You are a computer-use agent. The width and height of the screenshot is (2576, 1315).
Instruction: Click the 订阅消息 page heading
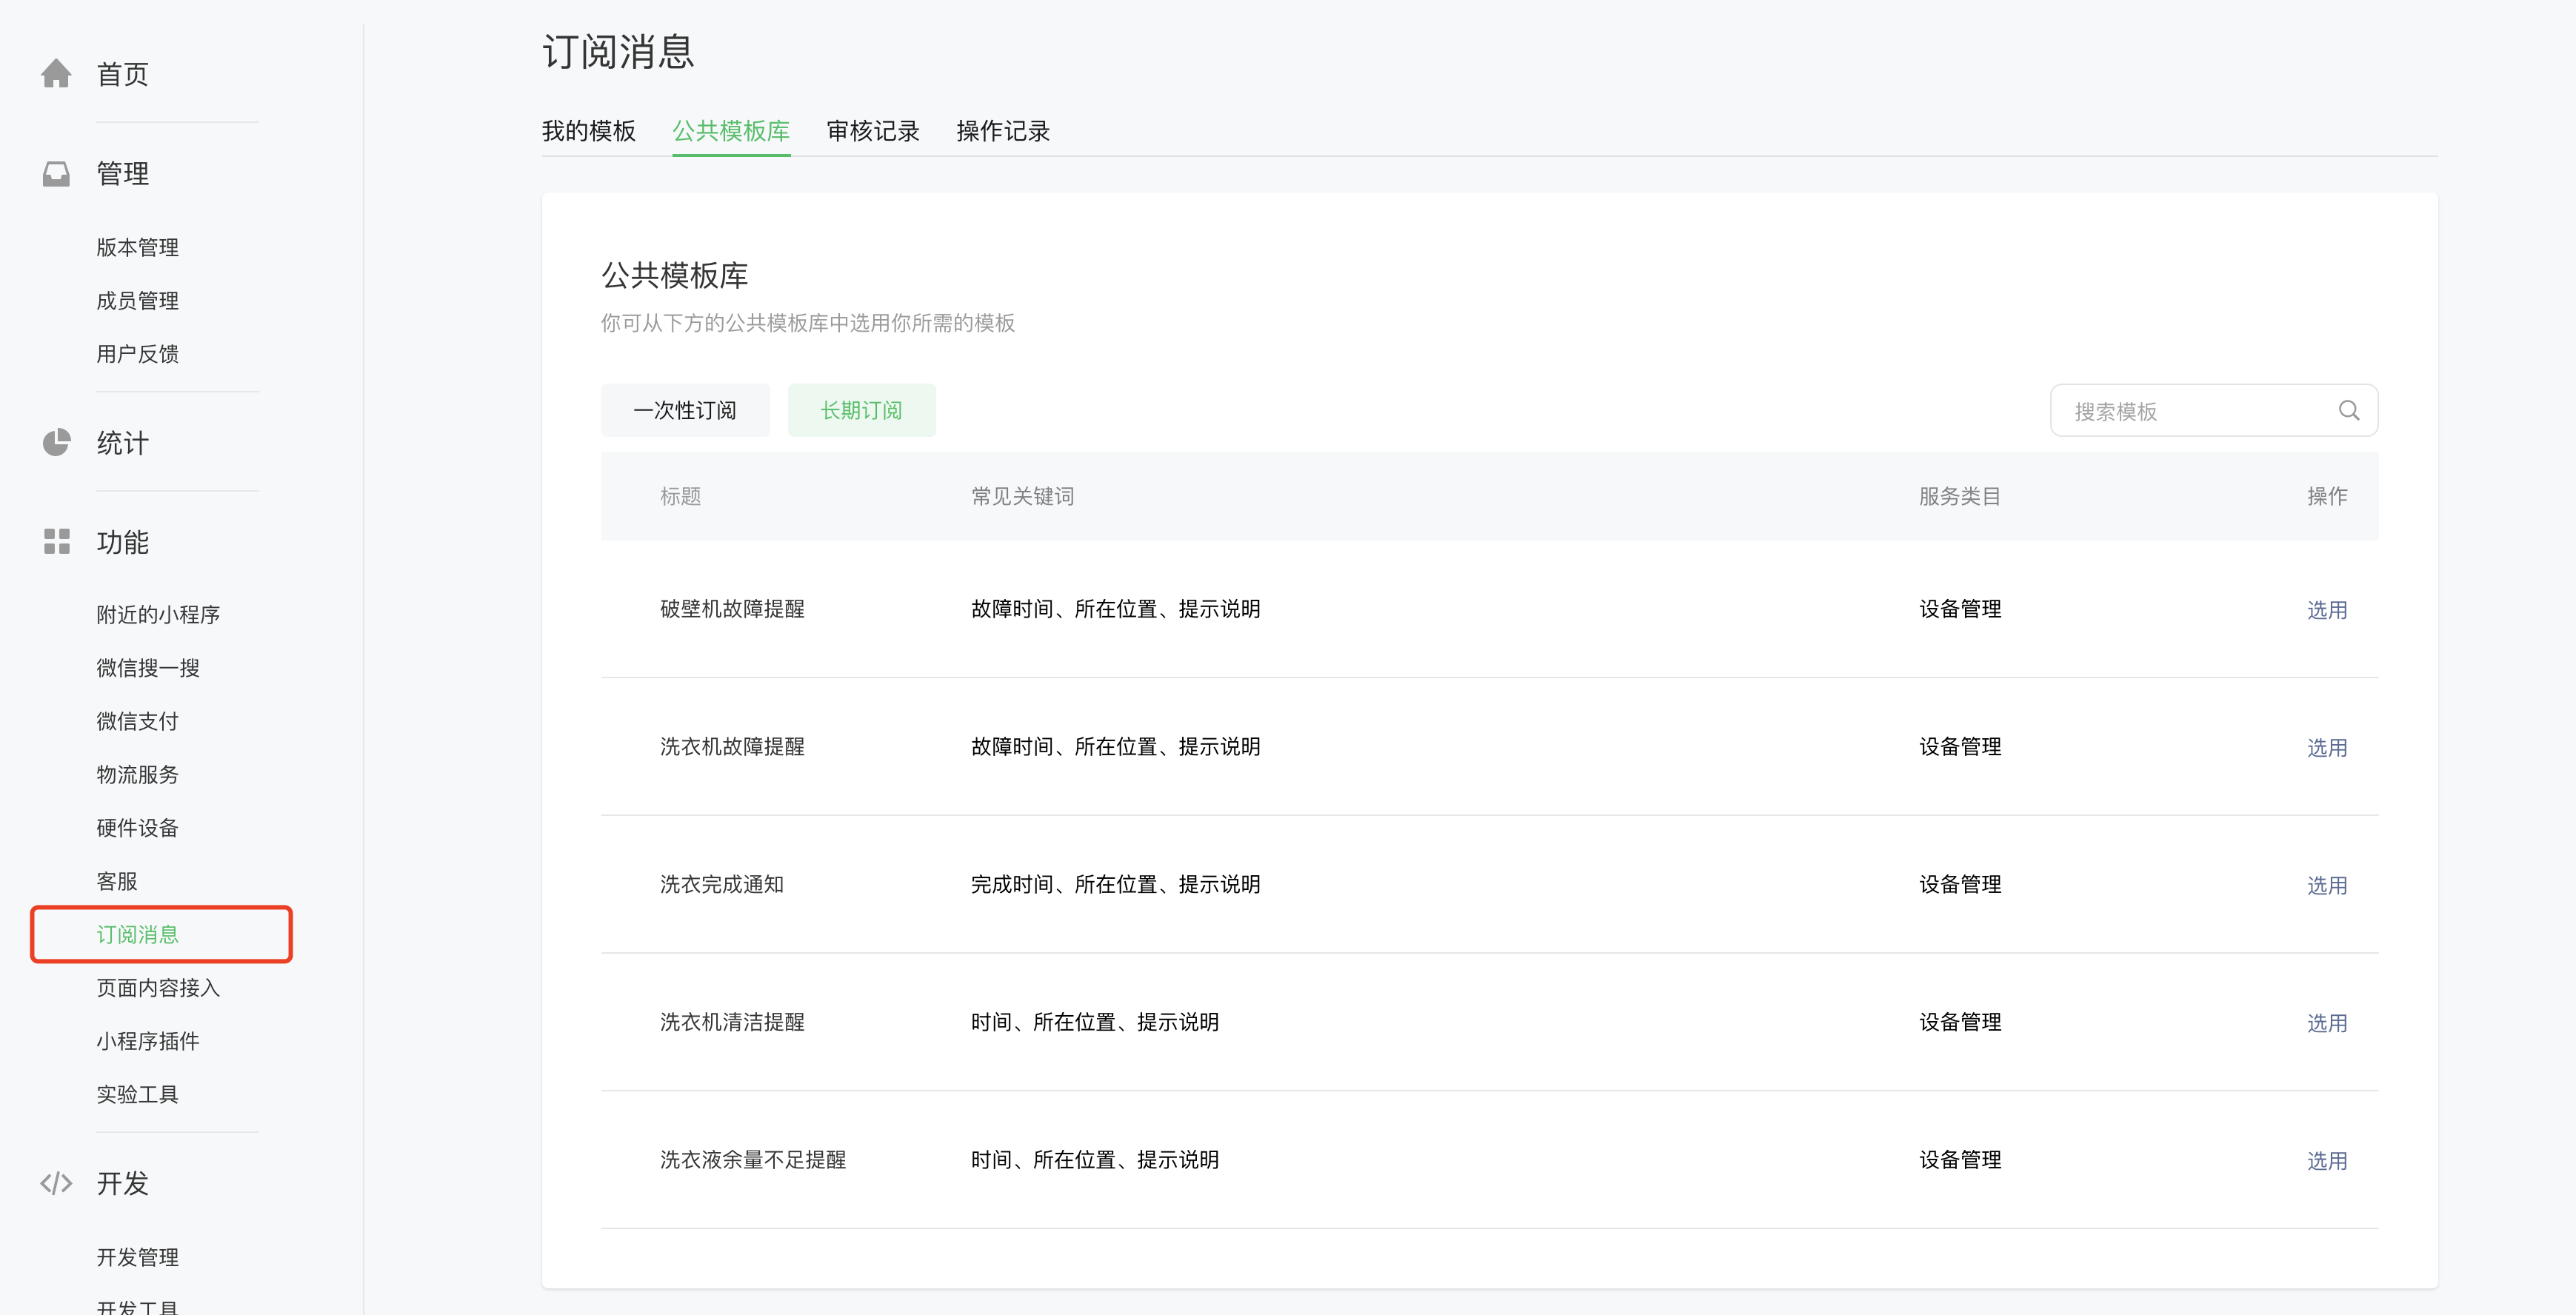618,52
